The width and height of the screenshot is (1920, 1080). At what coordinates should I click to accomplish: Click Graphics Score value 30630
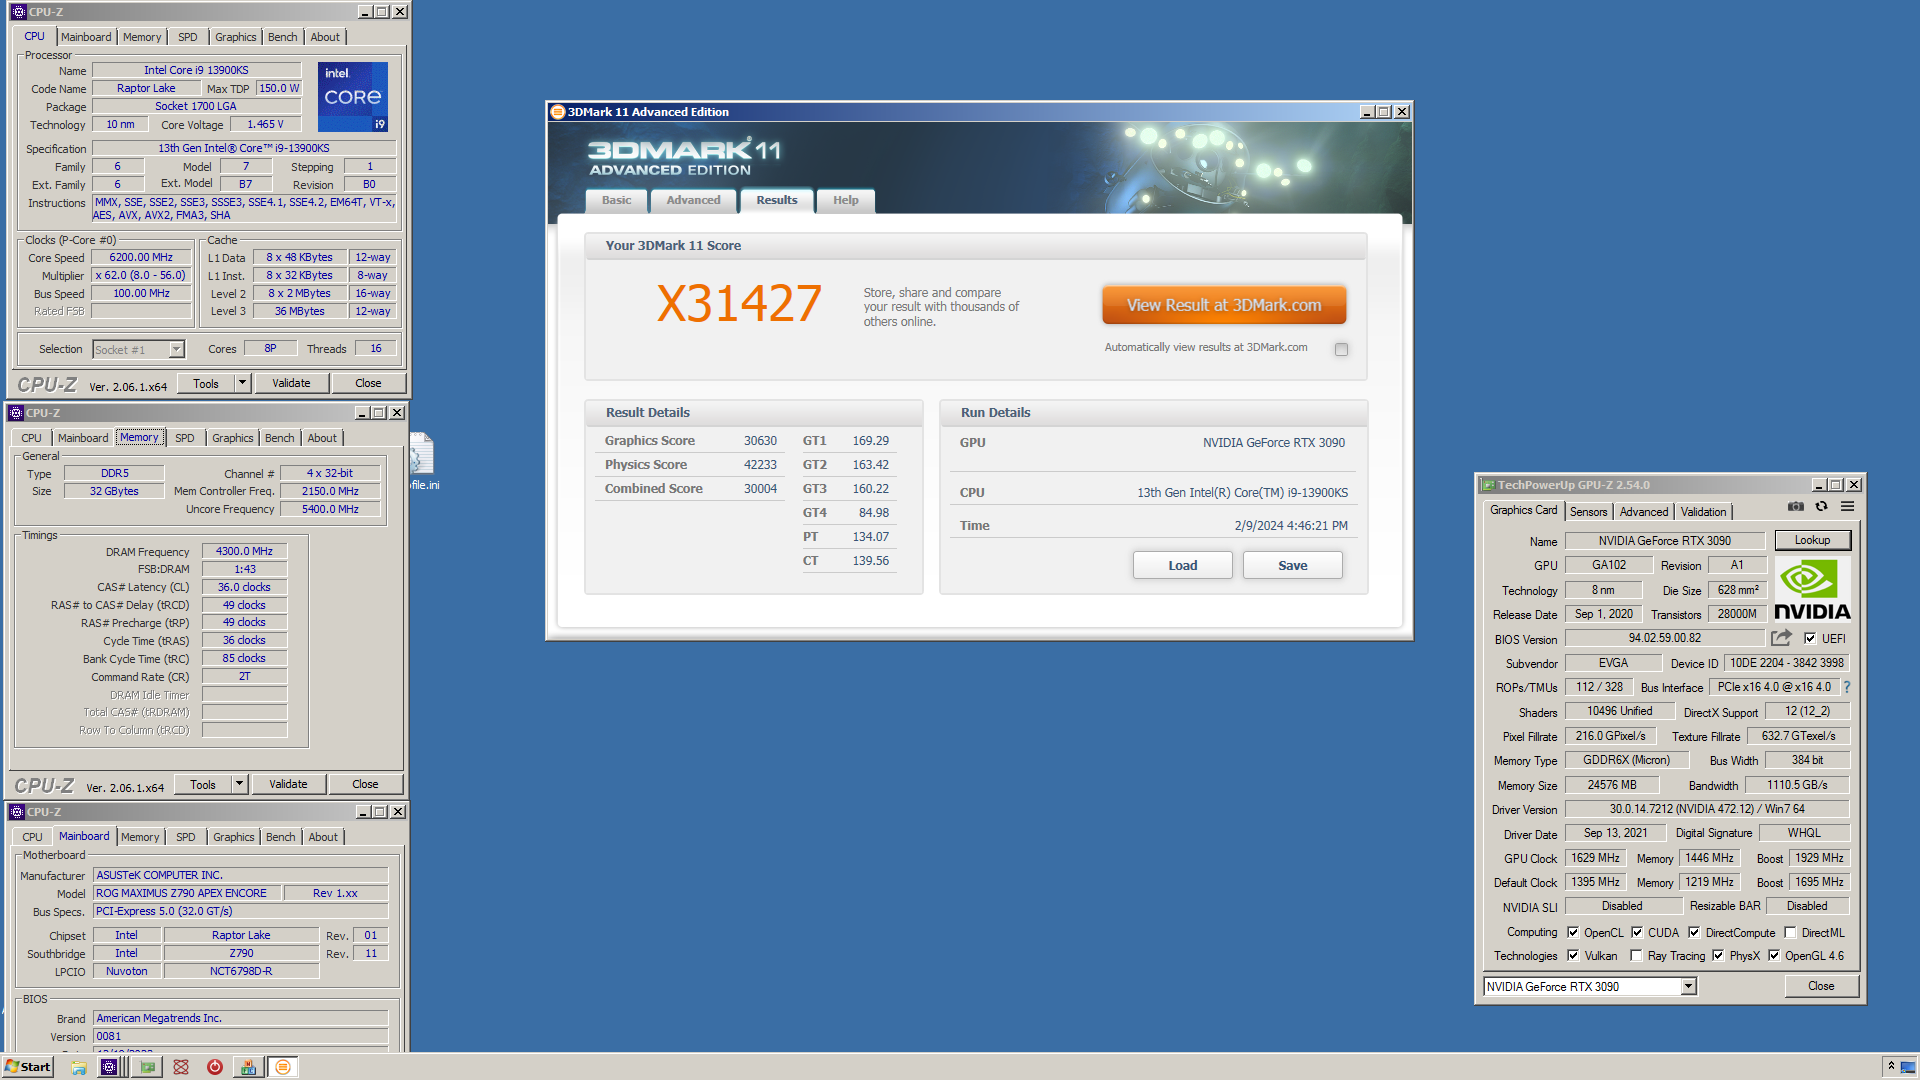click(760, 441)
